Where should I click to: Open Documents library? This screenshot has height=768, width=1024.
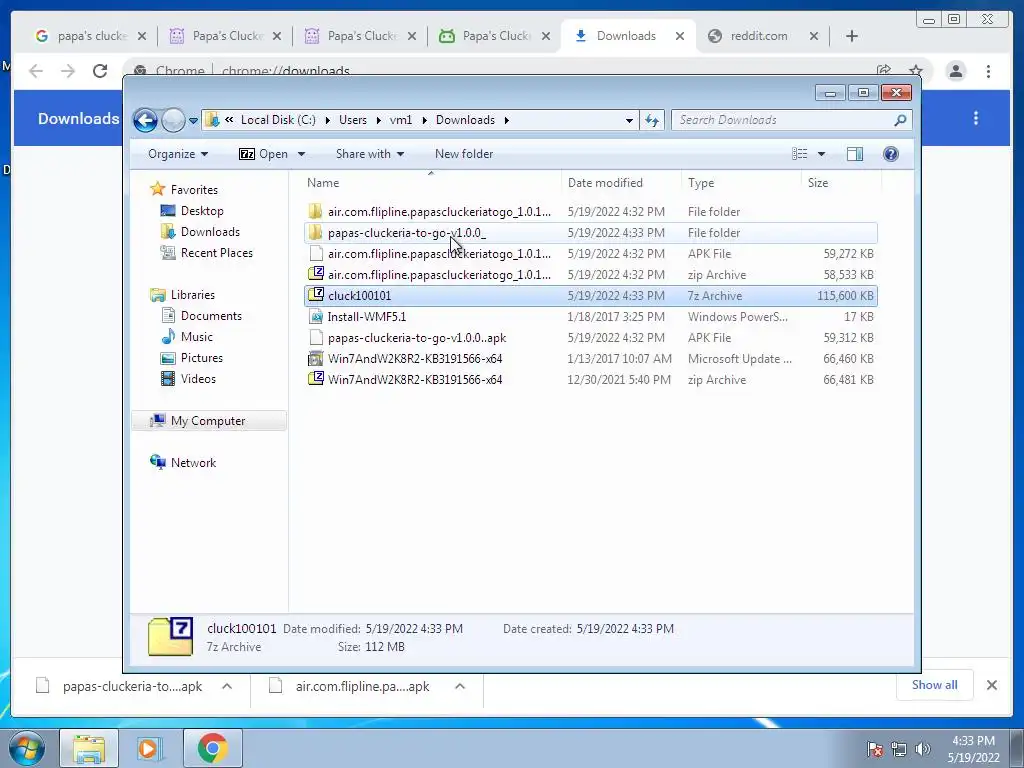[211, 316]
